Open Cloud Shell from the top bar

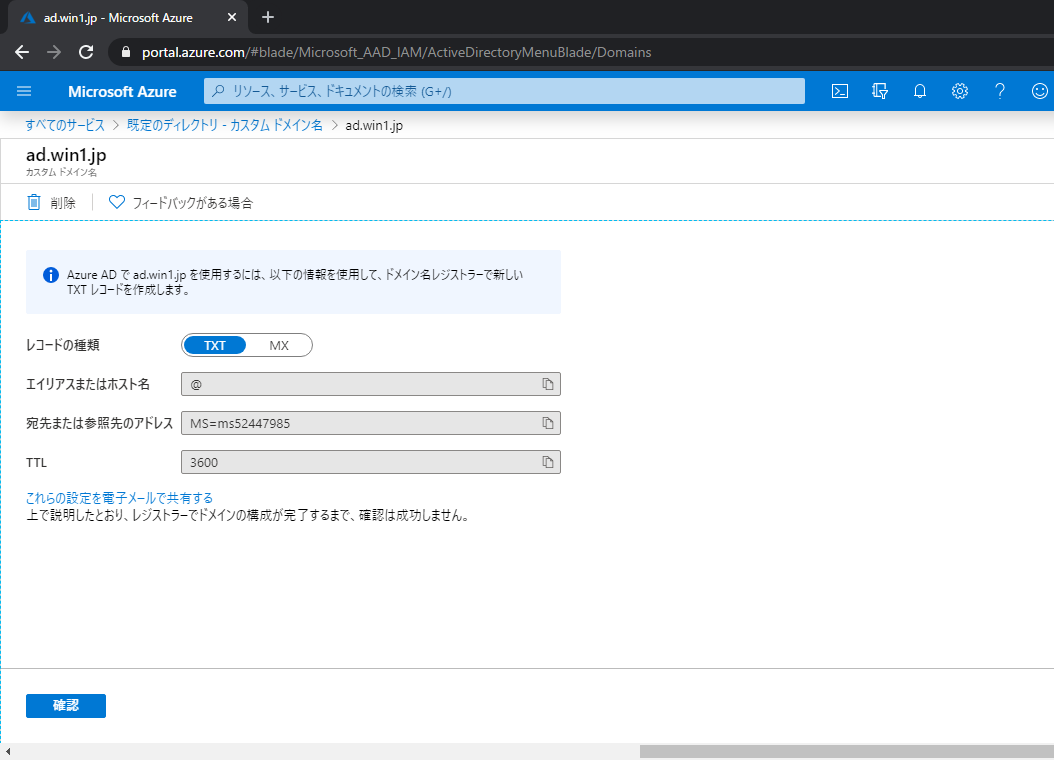(x=840, y=91)
